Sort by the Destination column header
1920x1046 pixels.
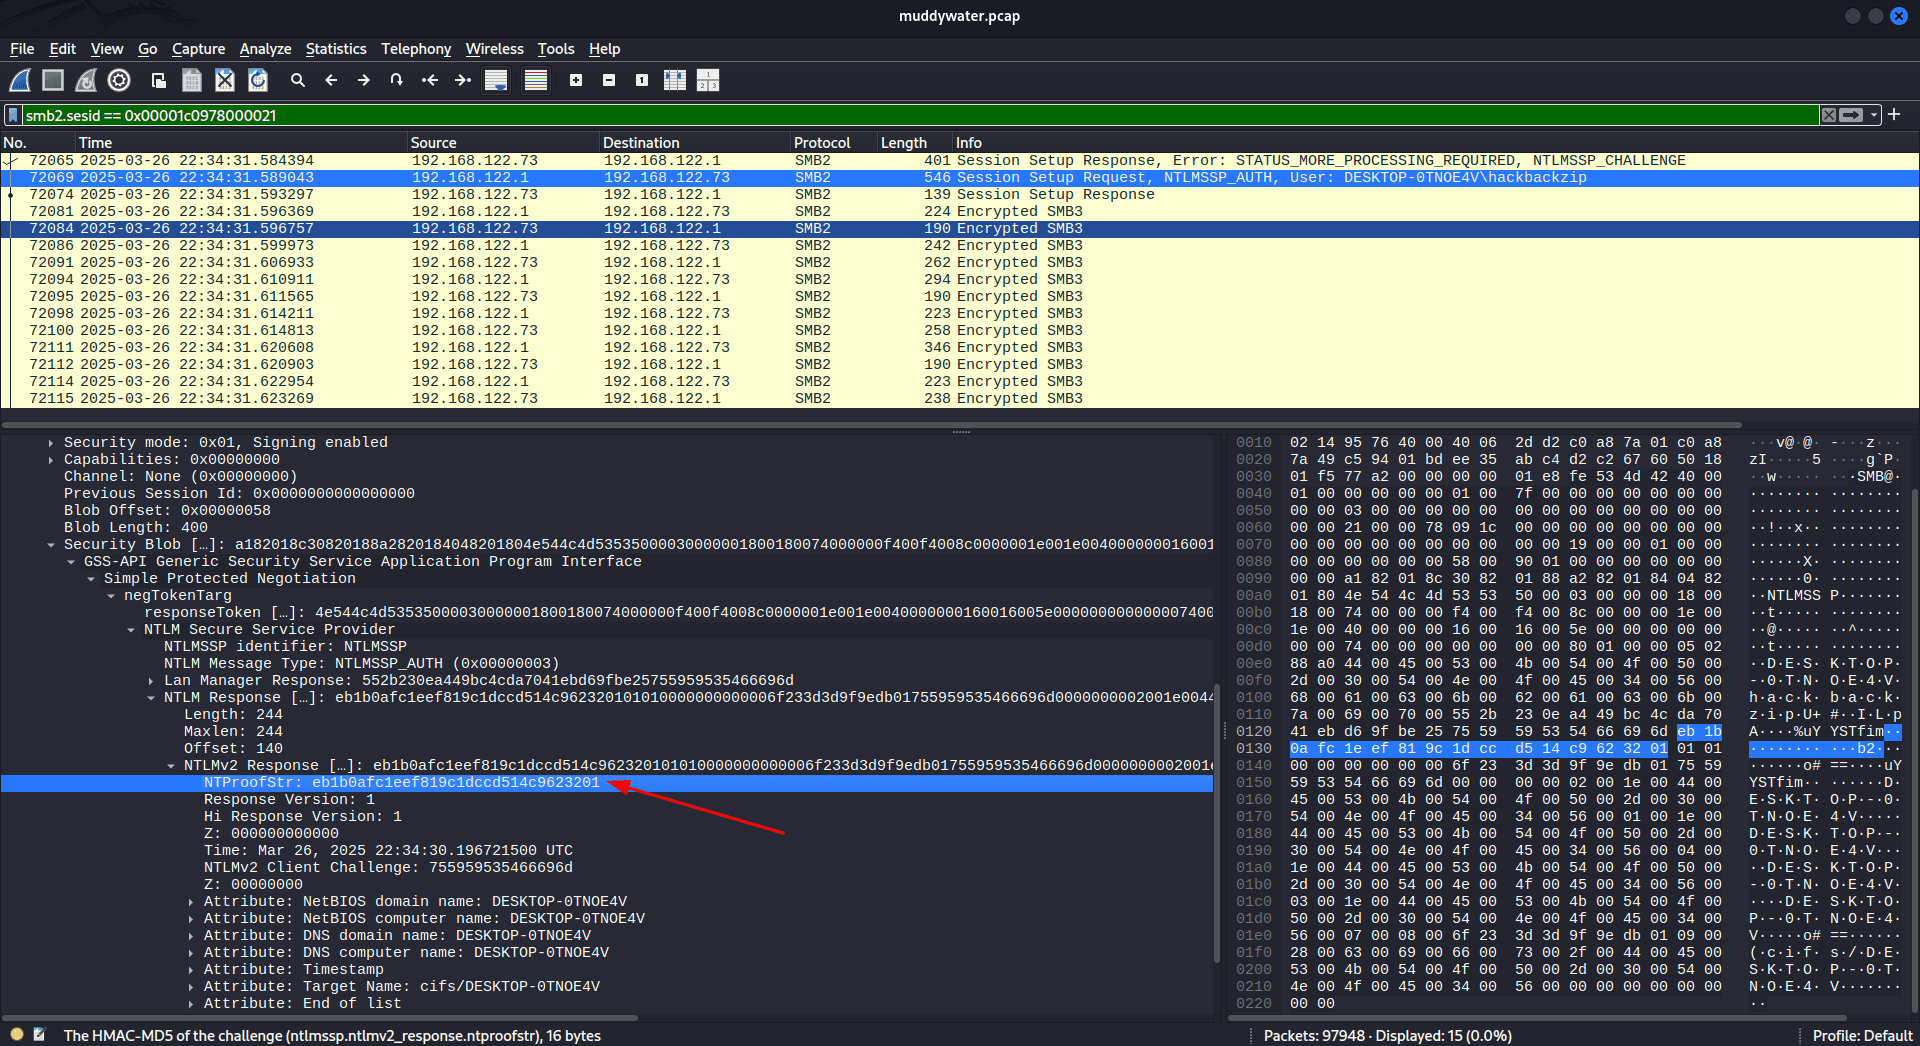tap(694, 143)
